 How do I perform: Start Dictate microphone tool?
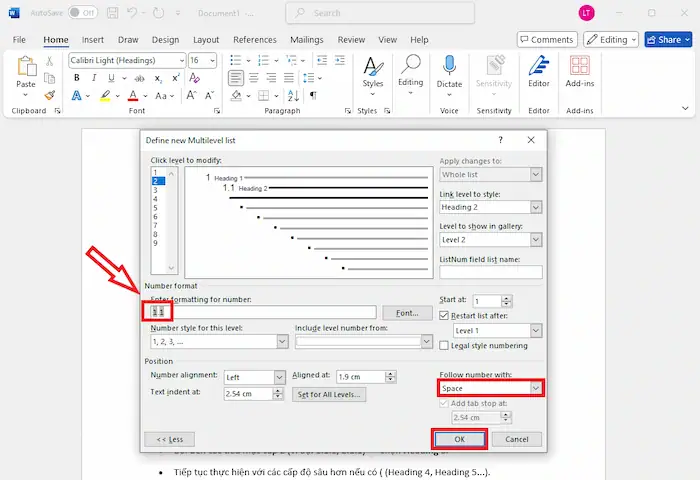449,68
